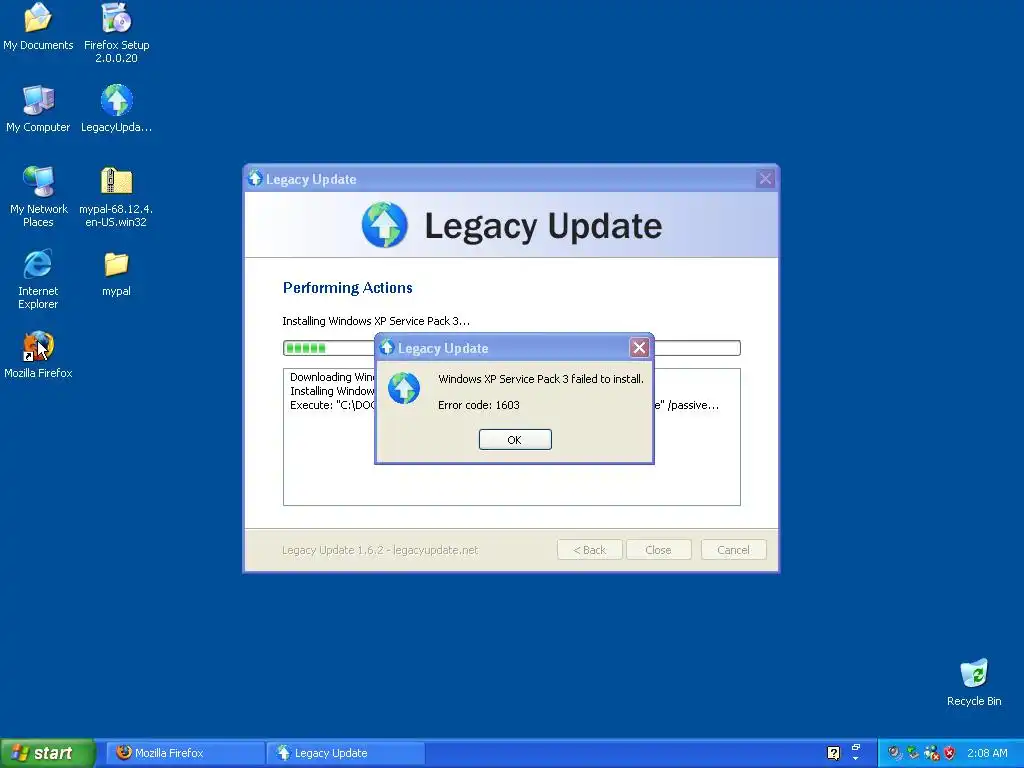The image size is (1024, 768).
Task: Select Internet Explorer desktop icon
Action: point(38,279)
